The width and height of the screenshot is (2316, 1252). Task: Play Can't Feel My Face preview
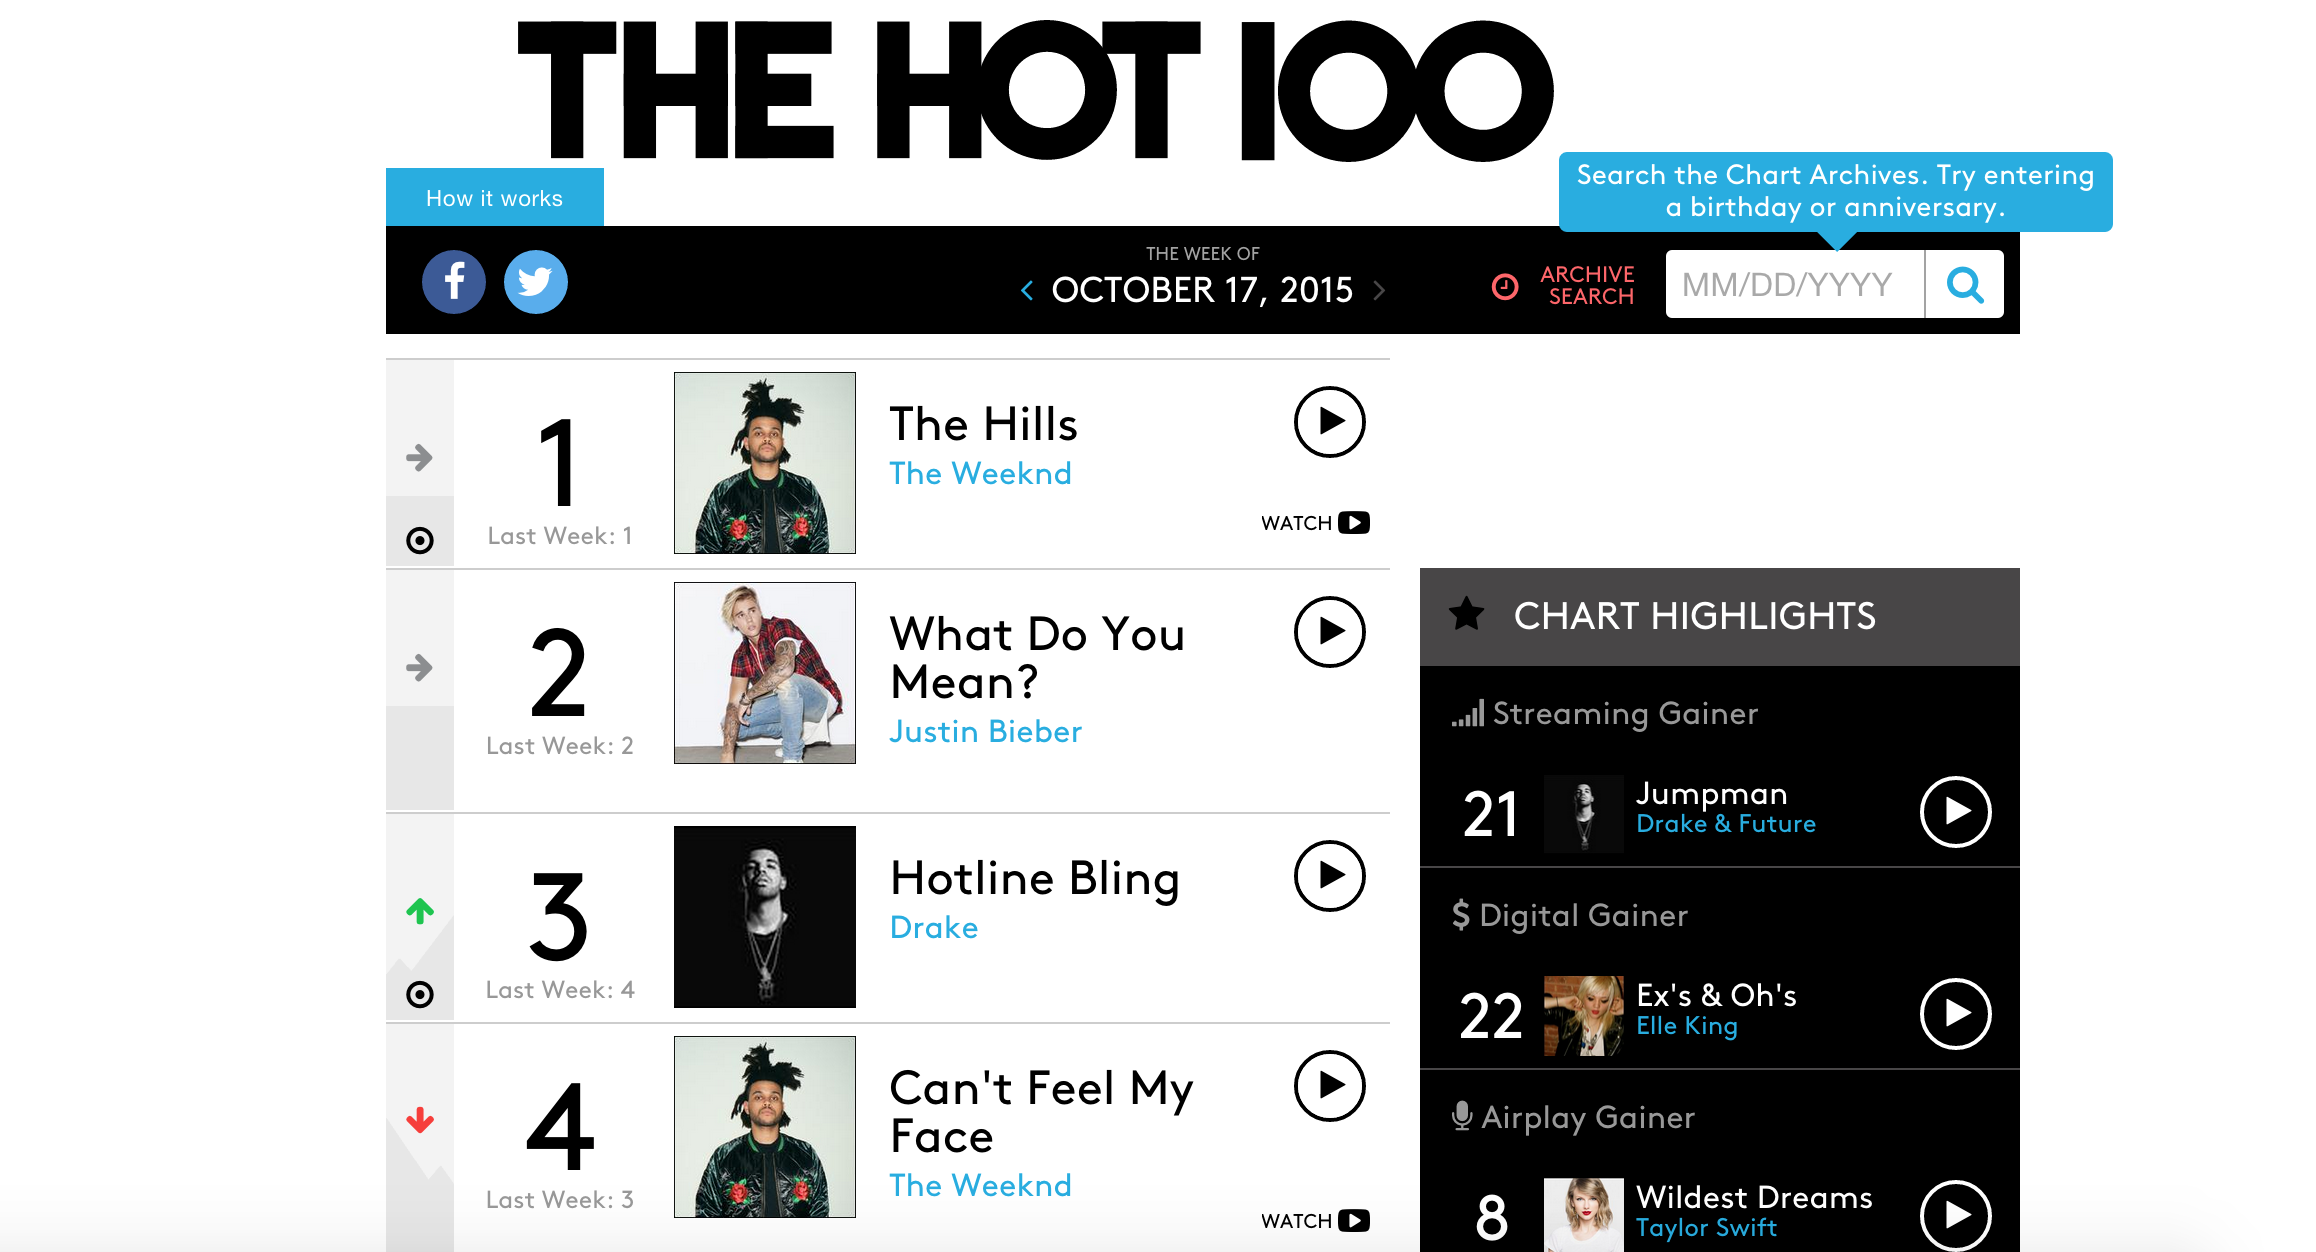coord(1330,1086)
